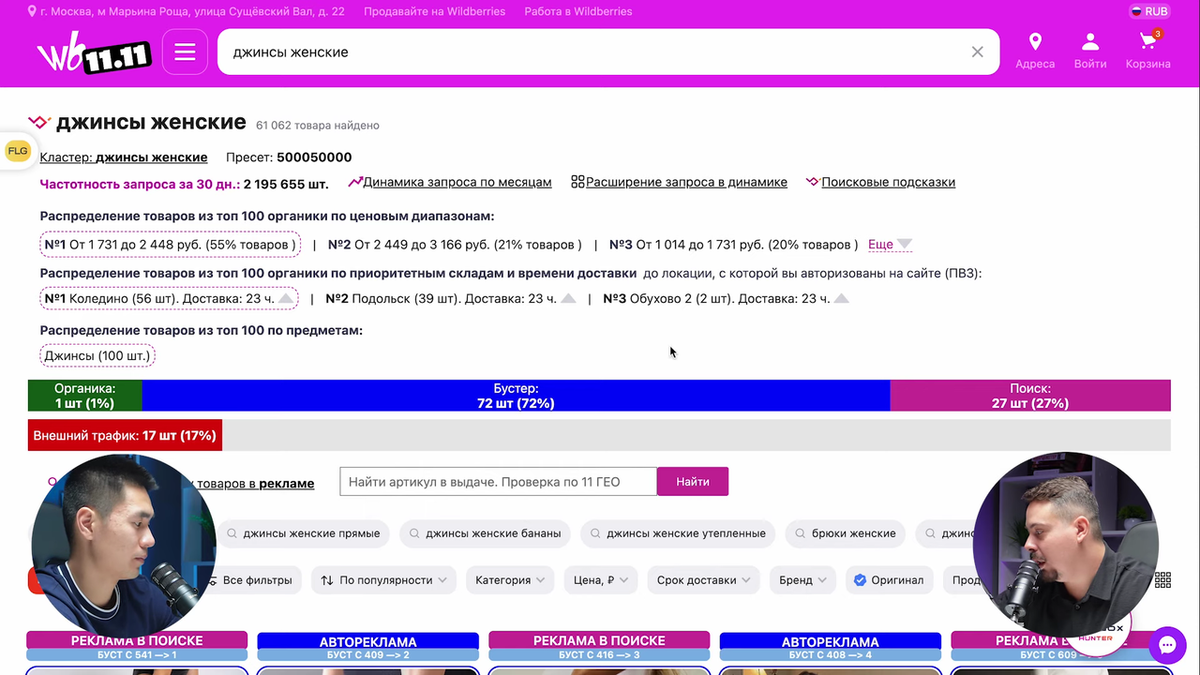Viewport: 1200px width, 675px height.
Task: Click the yellow FLG extension badge
Action: tap(17, 151)
